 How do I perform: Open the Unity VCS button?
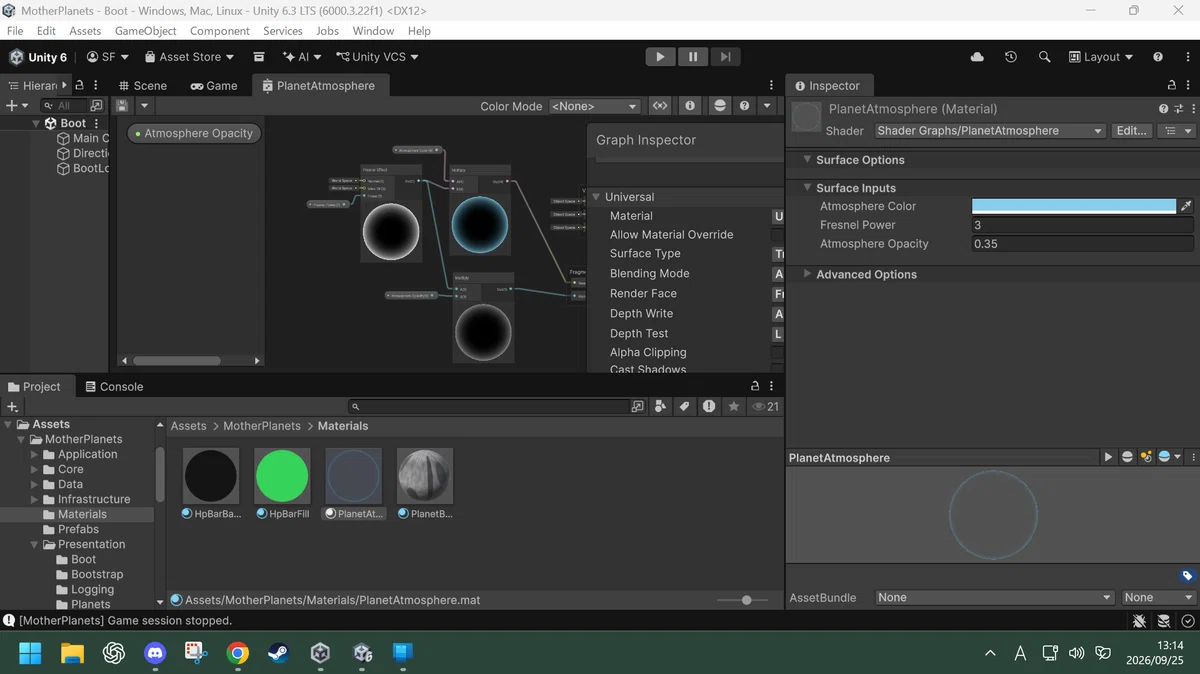(x=378, y=57)
